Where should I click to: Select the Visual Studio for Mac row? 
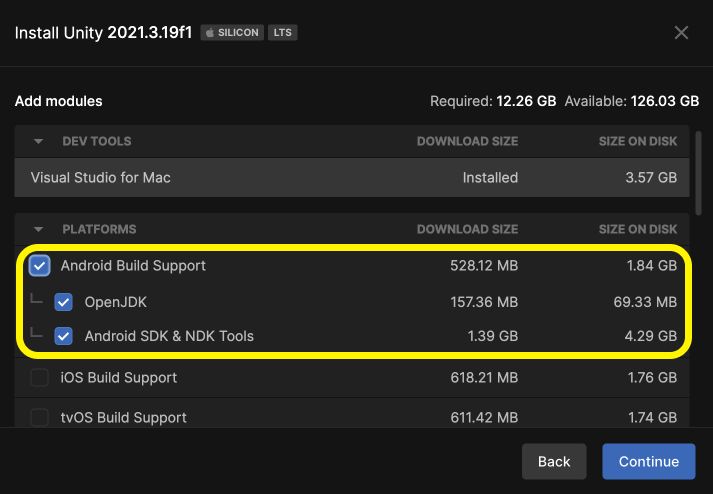352,177
